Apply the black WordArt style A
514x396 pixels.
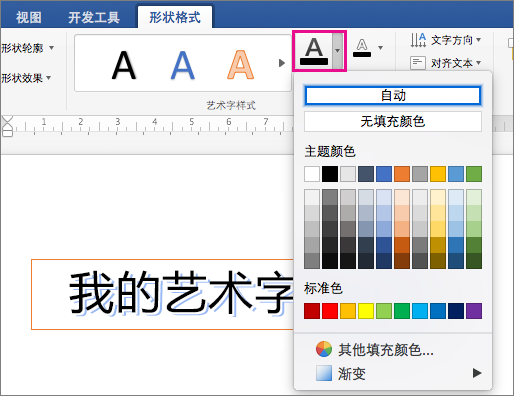click(x=124, y=65)
